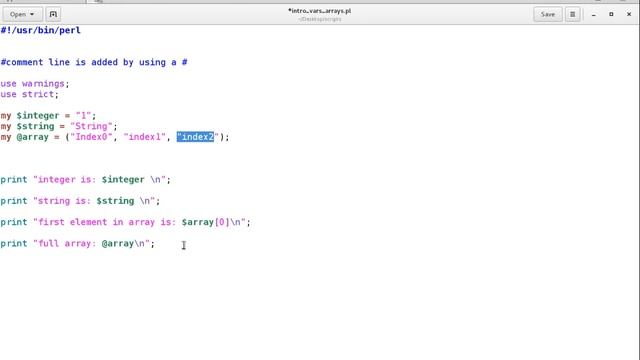This screenshot has height=360, width=640.
Task: Open the hamburger menu in the header bar
Action: [573, 14]
